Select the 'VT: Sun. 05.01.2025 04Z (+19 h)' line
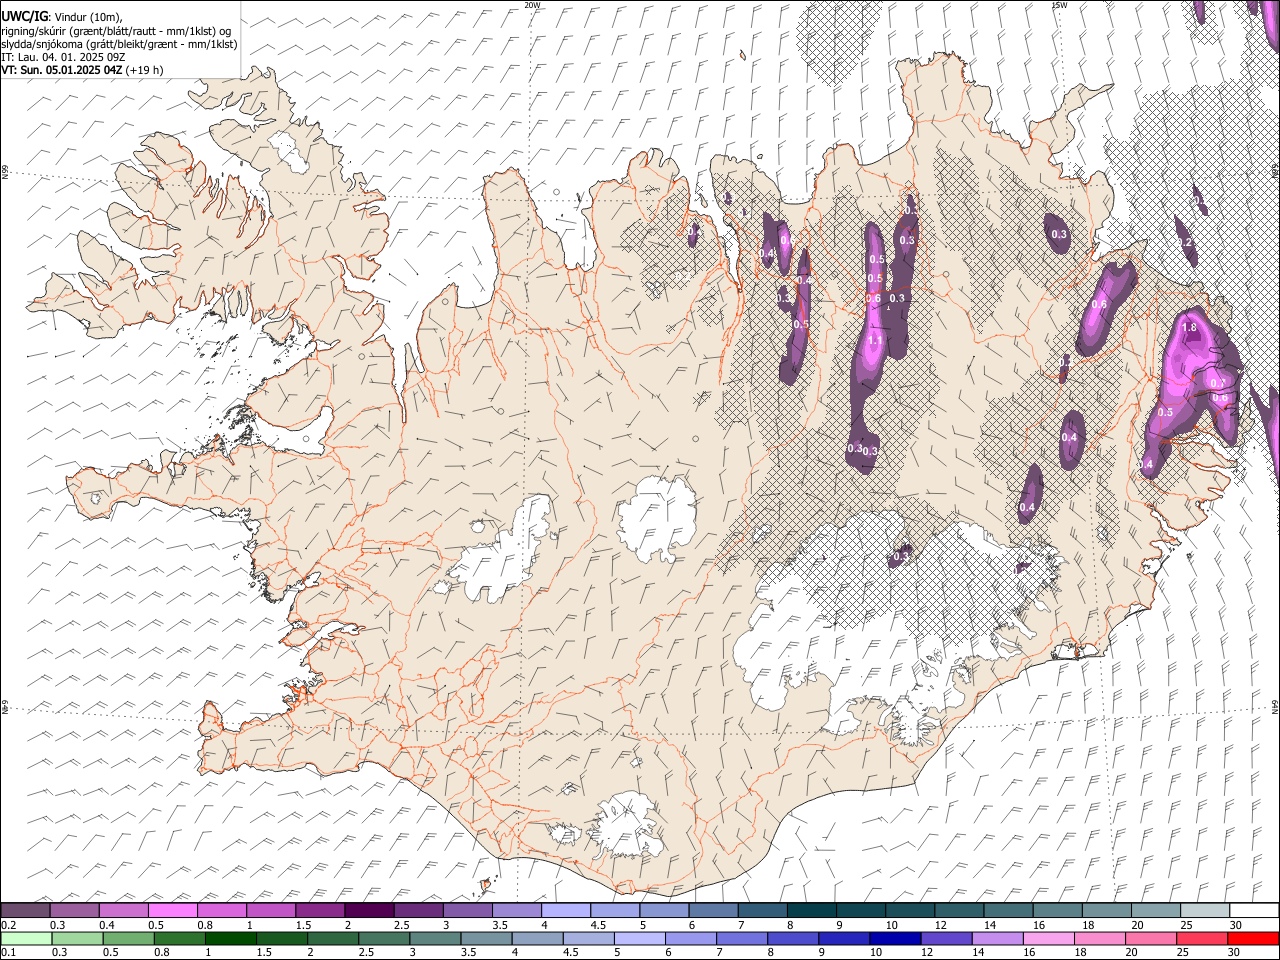The image size is (1280, 960). click(x=82, y=70)
